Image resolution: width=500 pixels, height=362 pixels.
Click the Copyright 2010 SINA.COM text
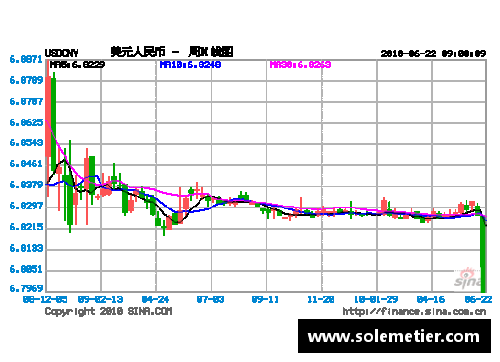(x=108, y=311)
